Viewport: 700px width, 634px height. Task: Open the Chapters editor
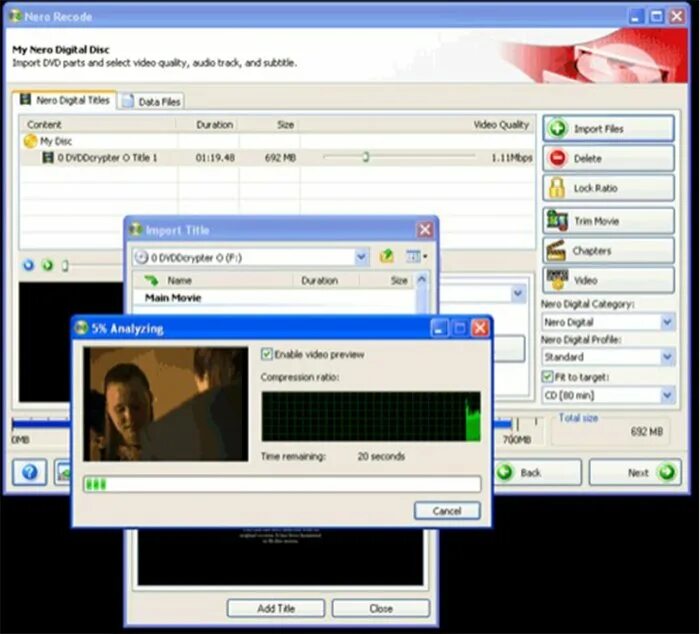tap(608, 250)
